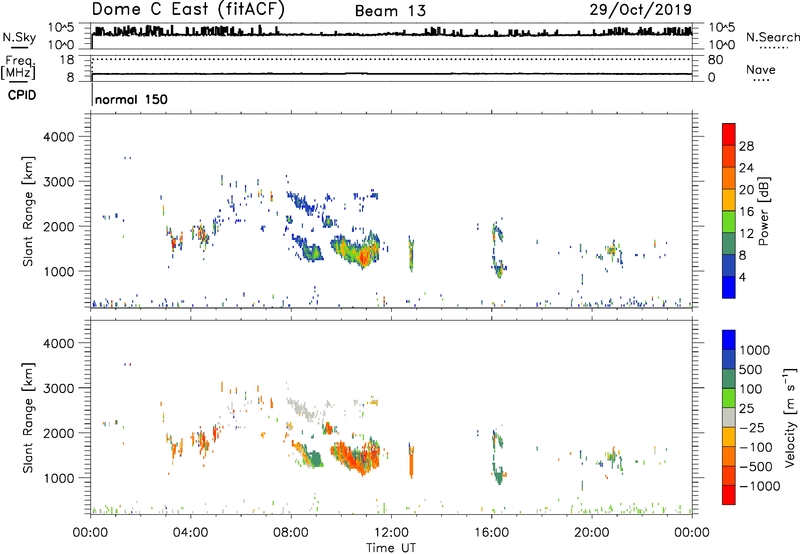Click the 'Nave' legend label
800x554 pixels.
tap(760, 69)
